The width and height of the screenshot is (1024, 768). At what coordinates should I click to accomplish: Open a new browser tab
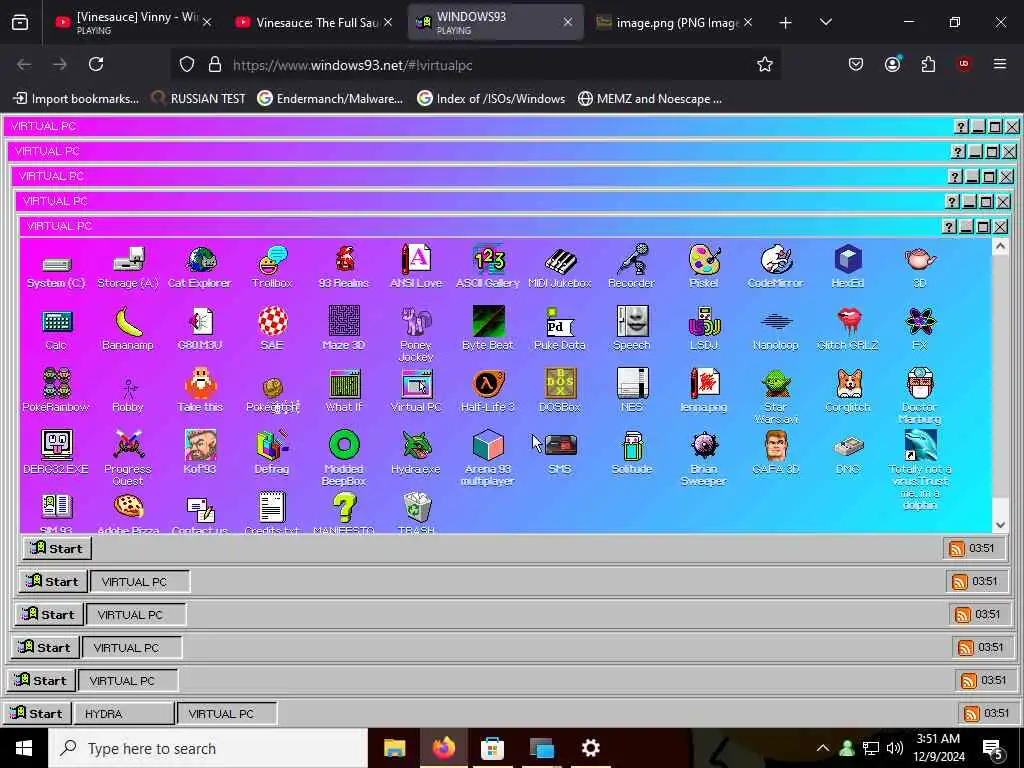[786, 23]
